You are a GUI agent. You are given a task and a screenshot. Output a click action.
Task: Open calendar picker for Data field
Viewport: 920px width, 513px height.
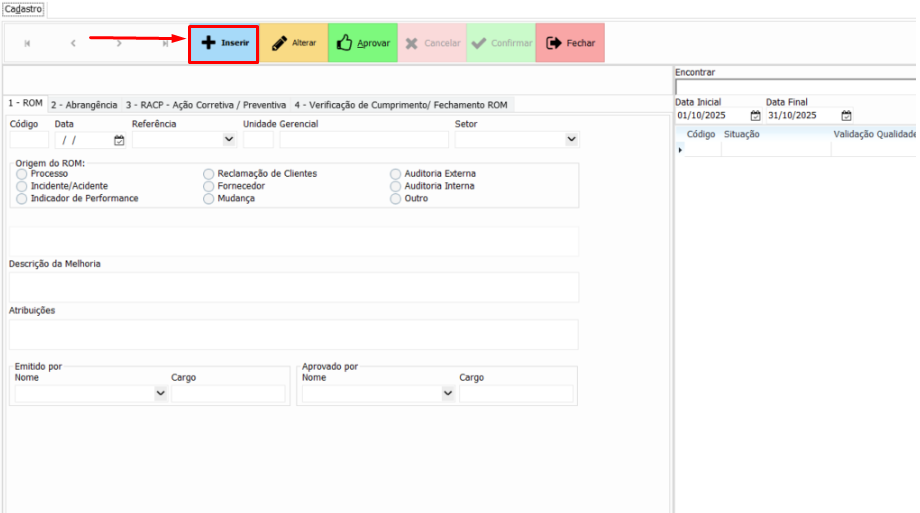pos(119,140)
